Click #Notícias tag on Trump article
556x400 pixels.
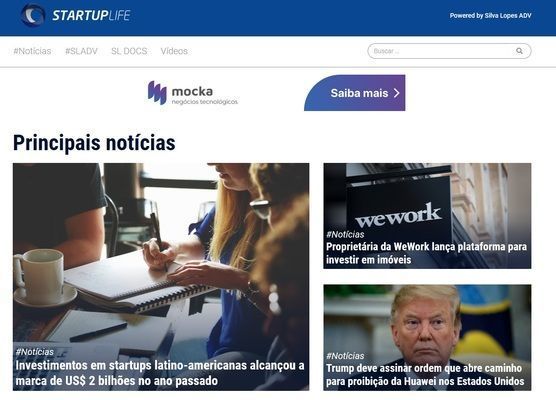345,356
